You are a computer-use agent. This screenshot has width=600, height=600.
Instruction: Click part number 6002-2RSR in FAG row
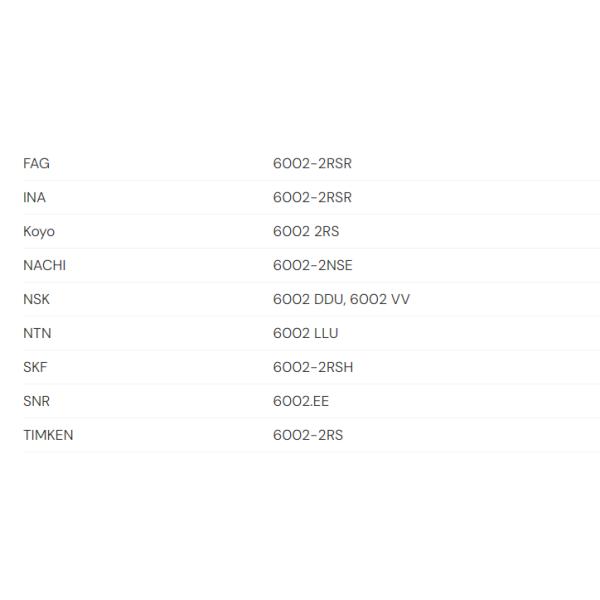(312, 163)
